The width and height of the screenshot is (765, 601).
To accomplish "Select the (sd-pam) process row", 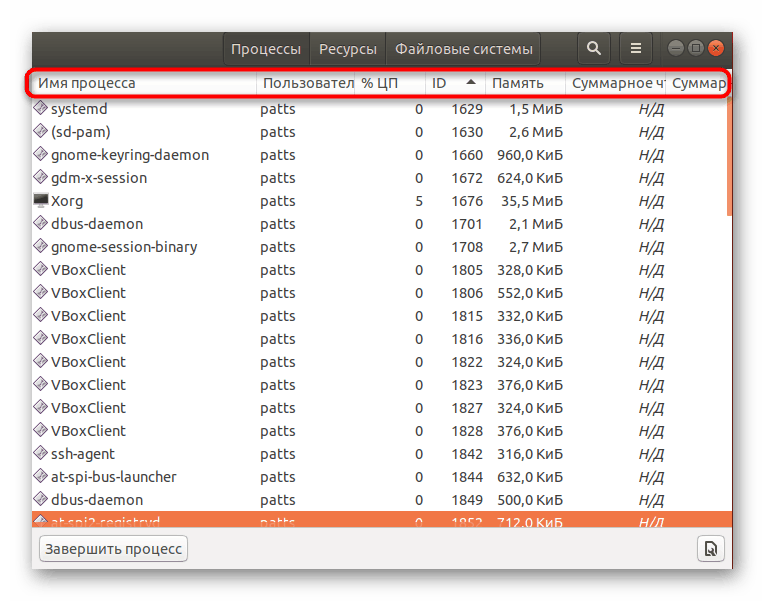I will 380,132.
